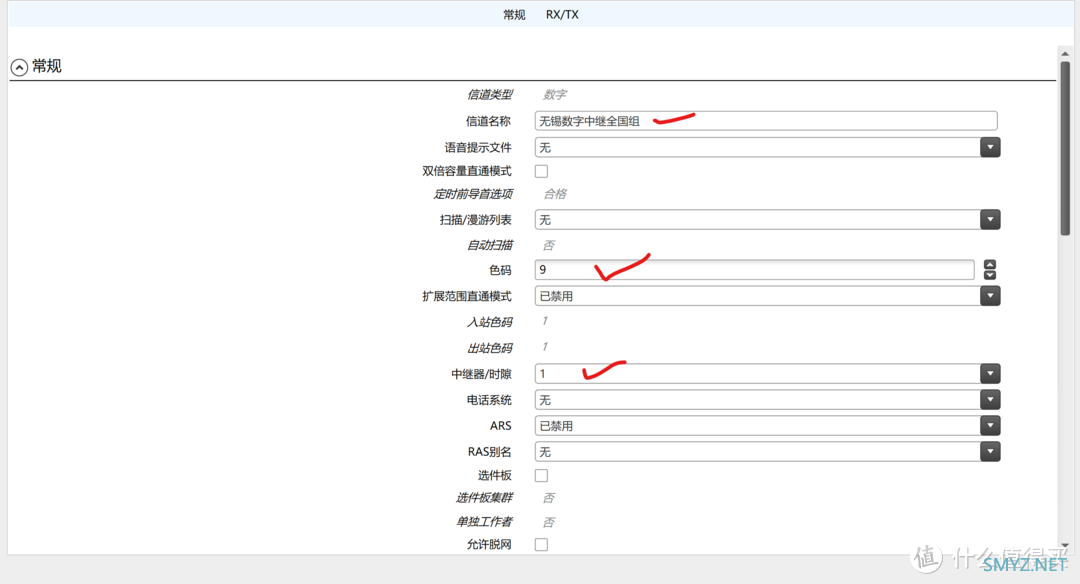Image resolution: width=1080 pixels, height=584 pixels.
Task: Click the 常规 section heading text
Action: coord(47,66)
